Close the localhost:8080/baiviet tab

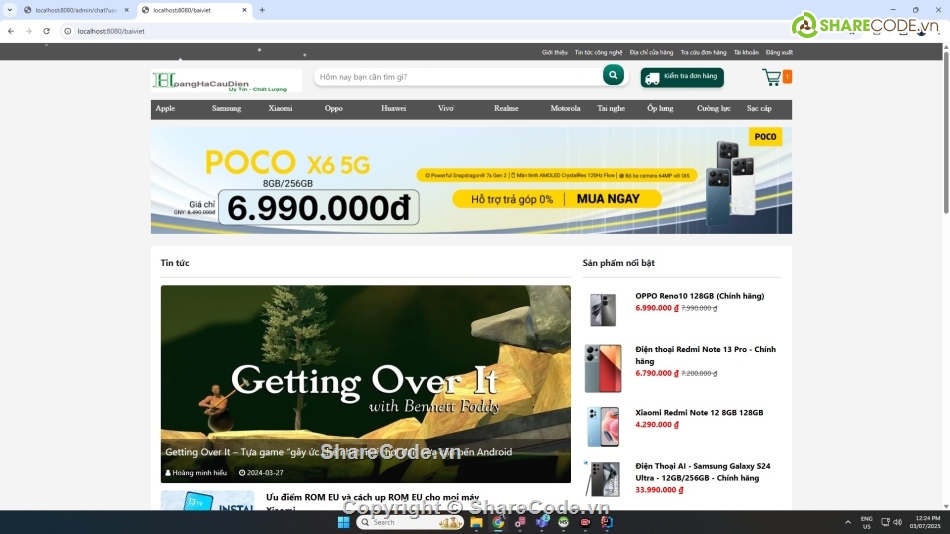[x=244, y=10]
